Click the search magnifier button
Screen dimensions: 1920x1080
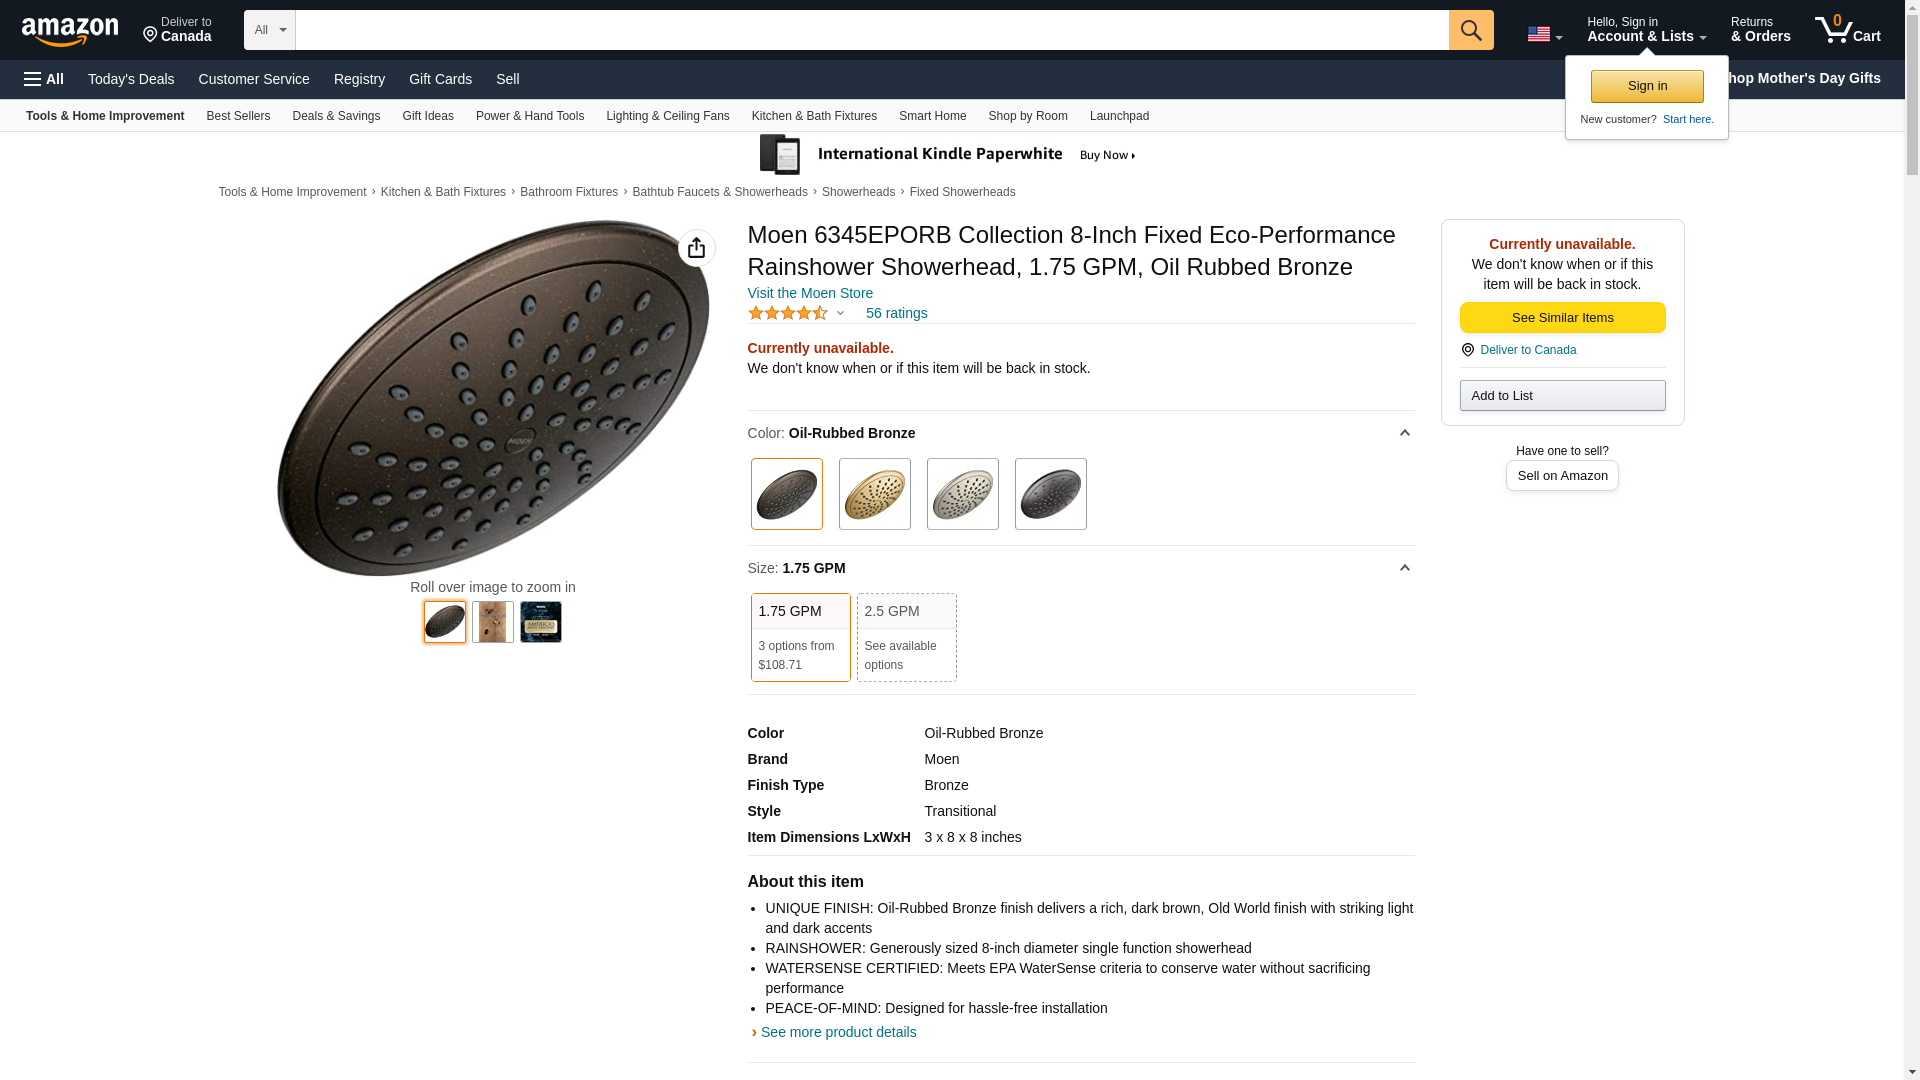(x=1470, y=30)
